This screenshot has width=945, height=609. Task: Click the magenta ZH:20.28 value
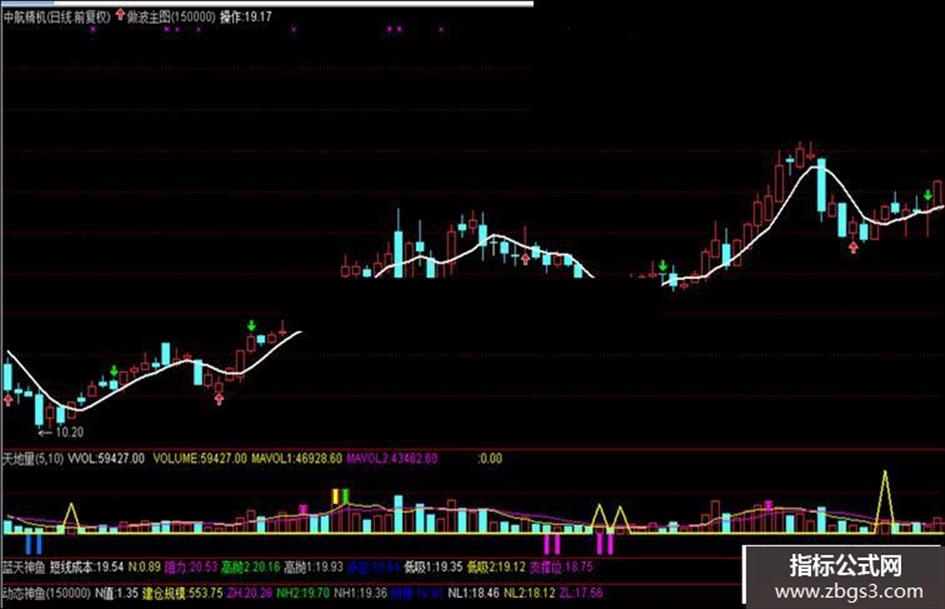249,593
